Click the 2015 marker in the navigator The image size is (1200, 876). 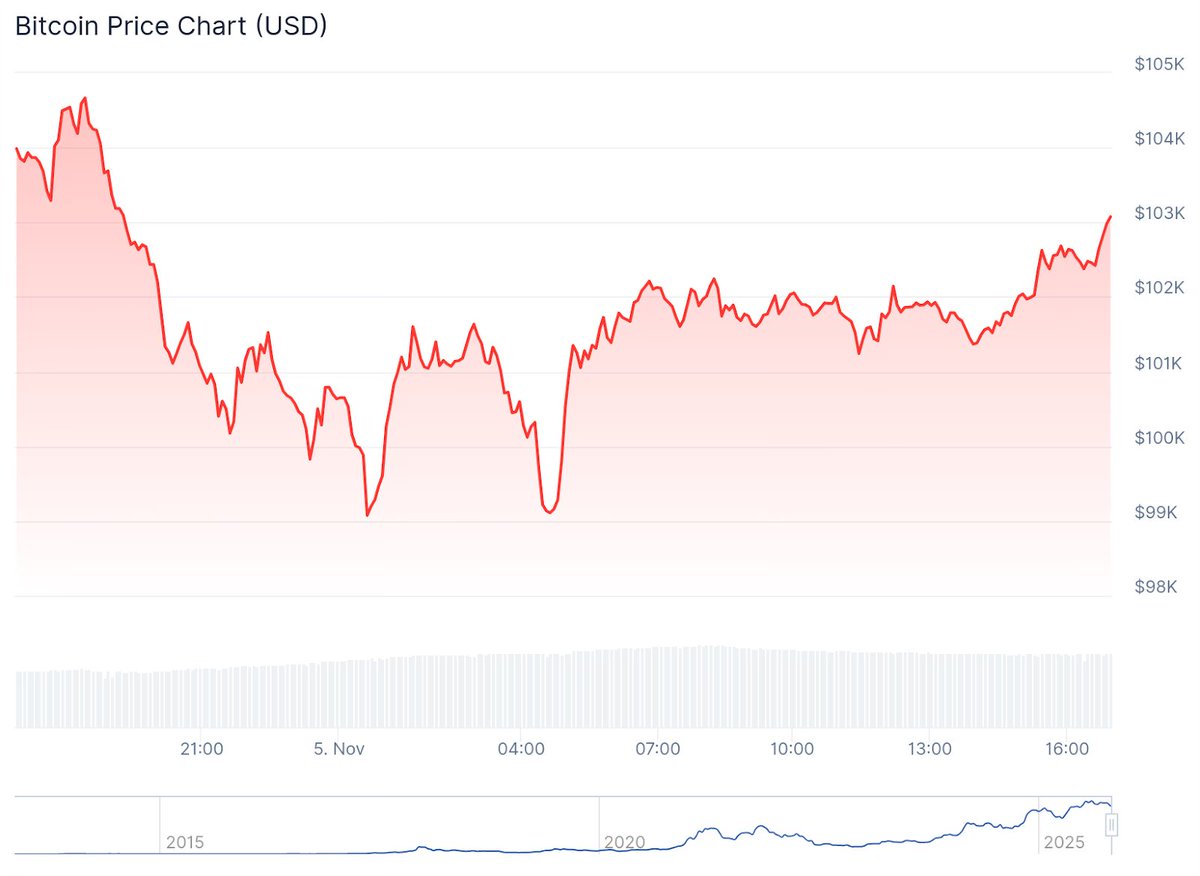pos(185,842)
